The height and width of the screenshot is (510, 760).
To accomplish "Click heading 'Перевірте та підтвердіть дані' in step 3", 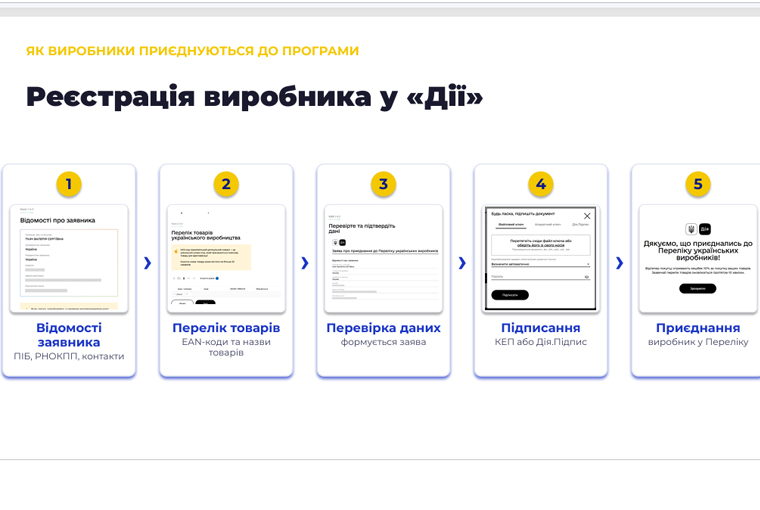I will click(362, 228).
